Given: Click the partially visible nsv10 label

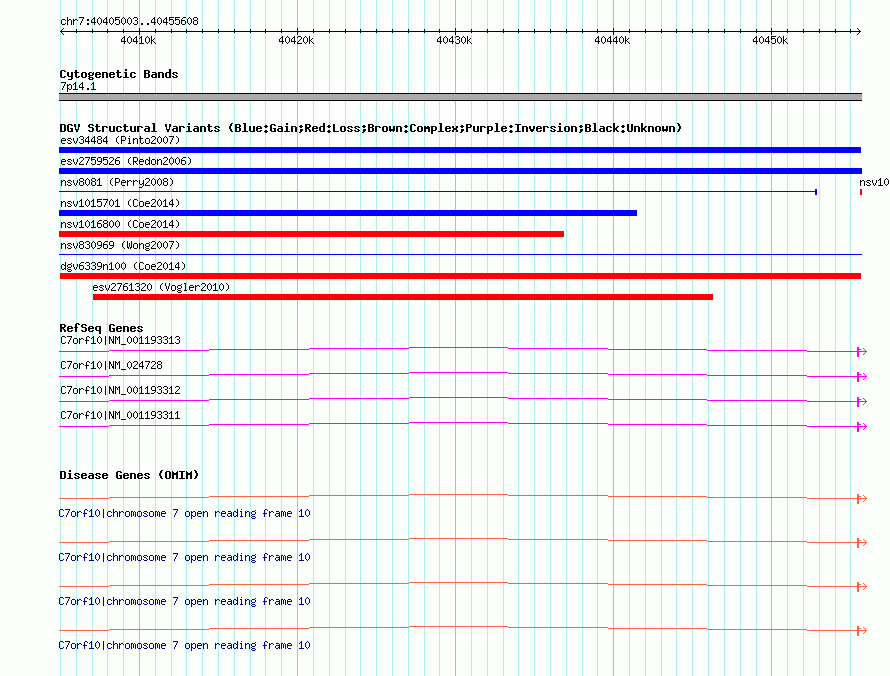Looking at the screenshot, I should tap(874, 182).
